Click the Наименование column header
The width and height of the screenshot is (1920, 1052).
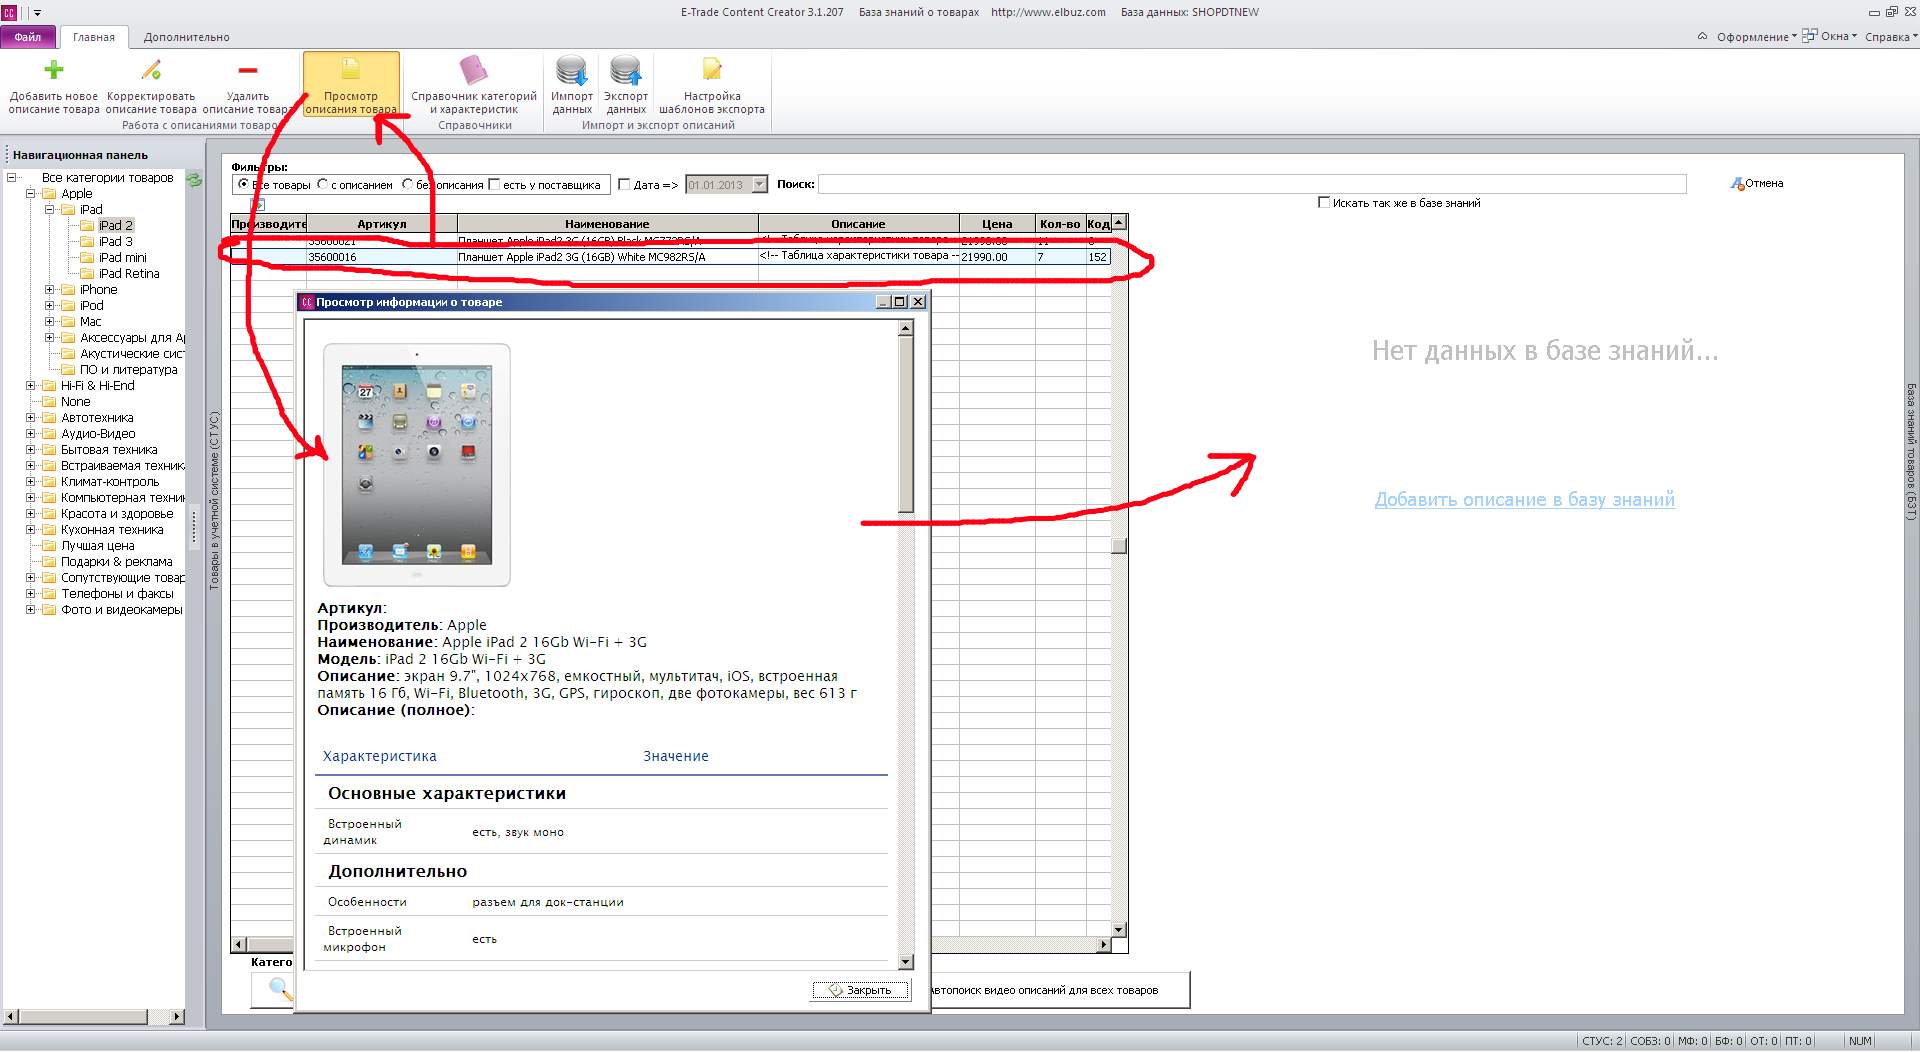click(607, 224)
